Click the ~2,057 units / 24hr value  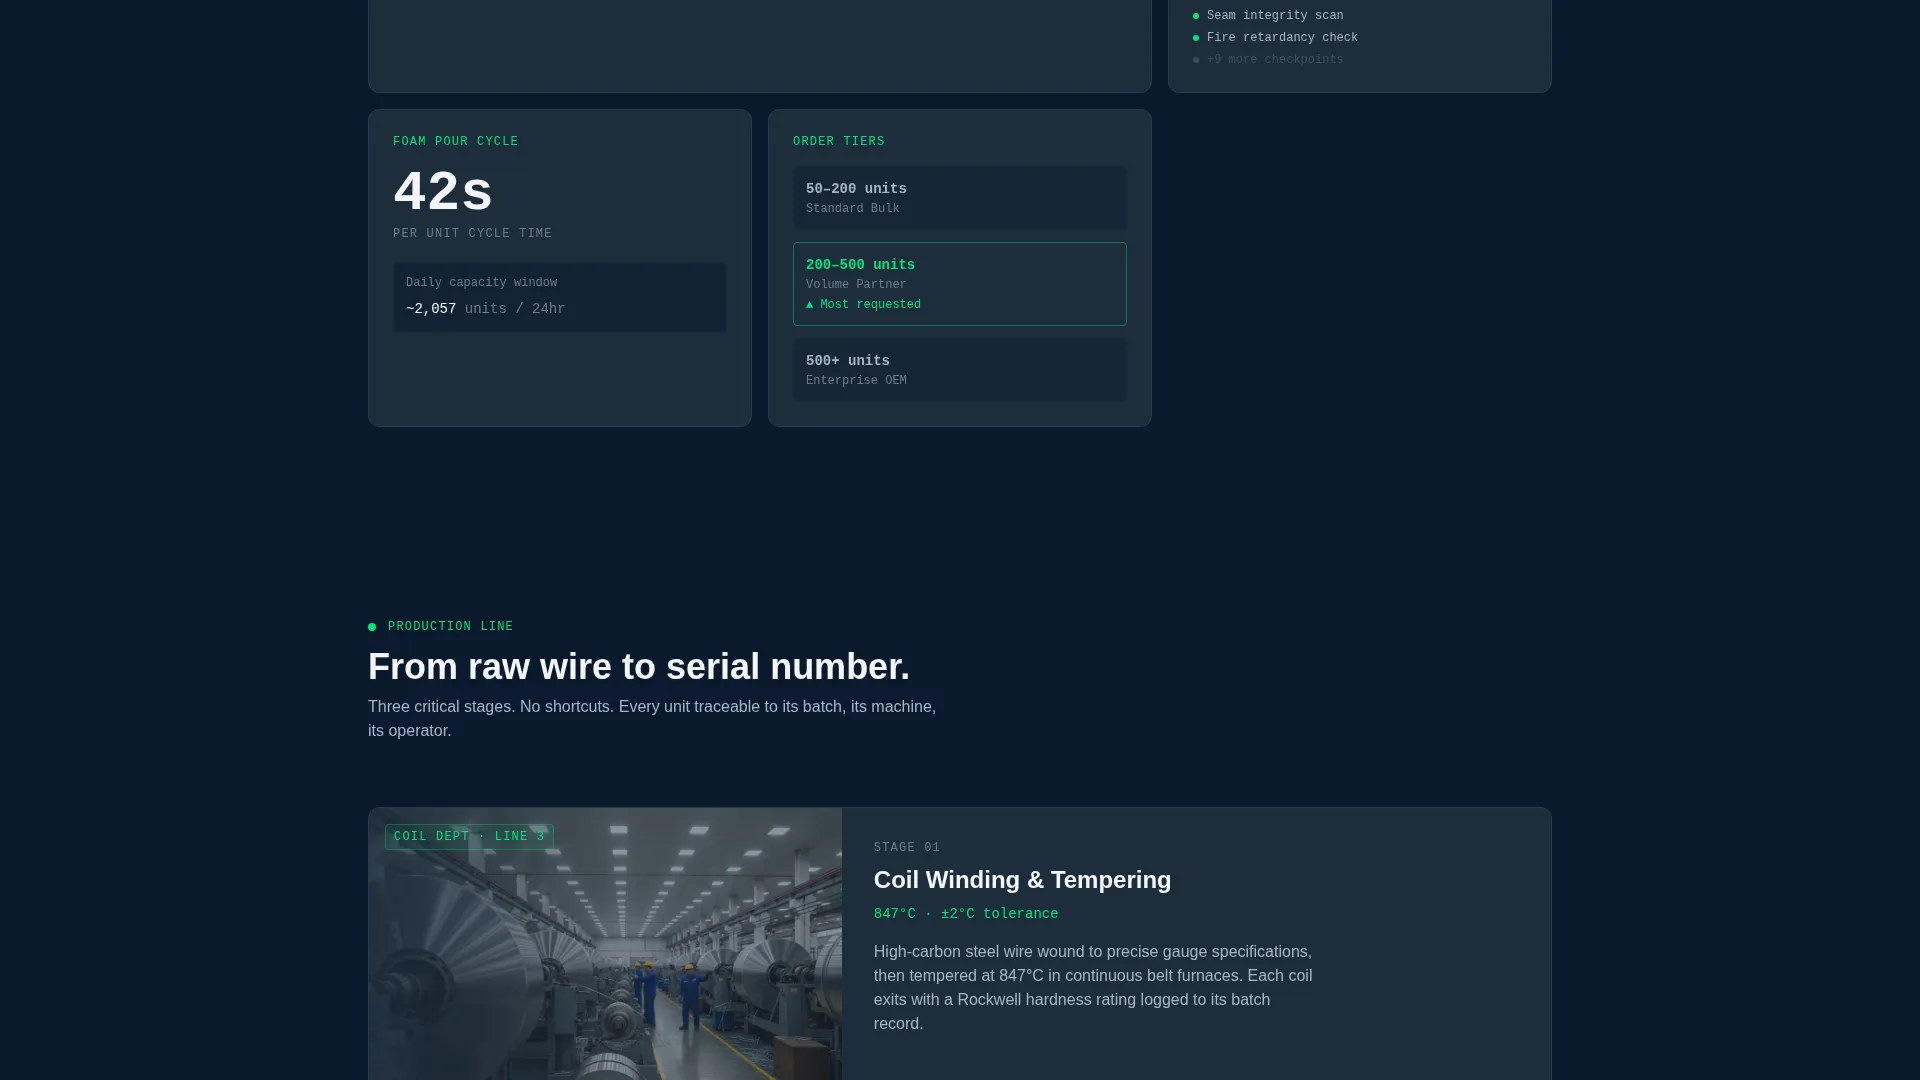tap(486, 309)
